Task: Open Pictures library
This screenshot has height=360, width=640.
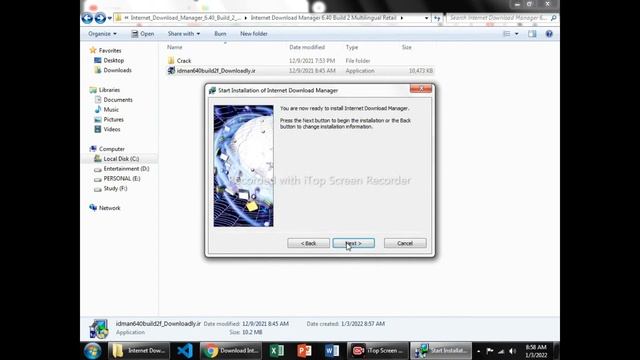Action: point(113,120)
